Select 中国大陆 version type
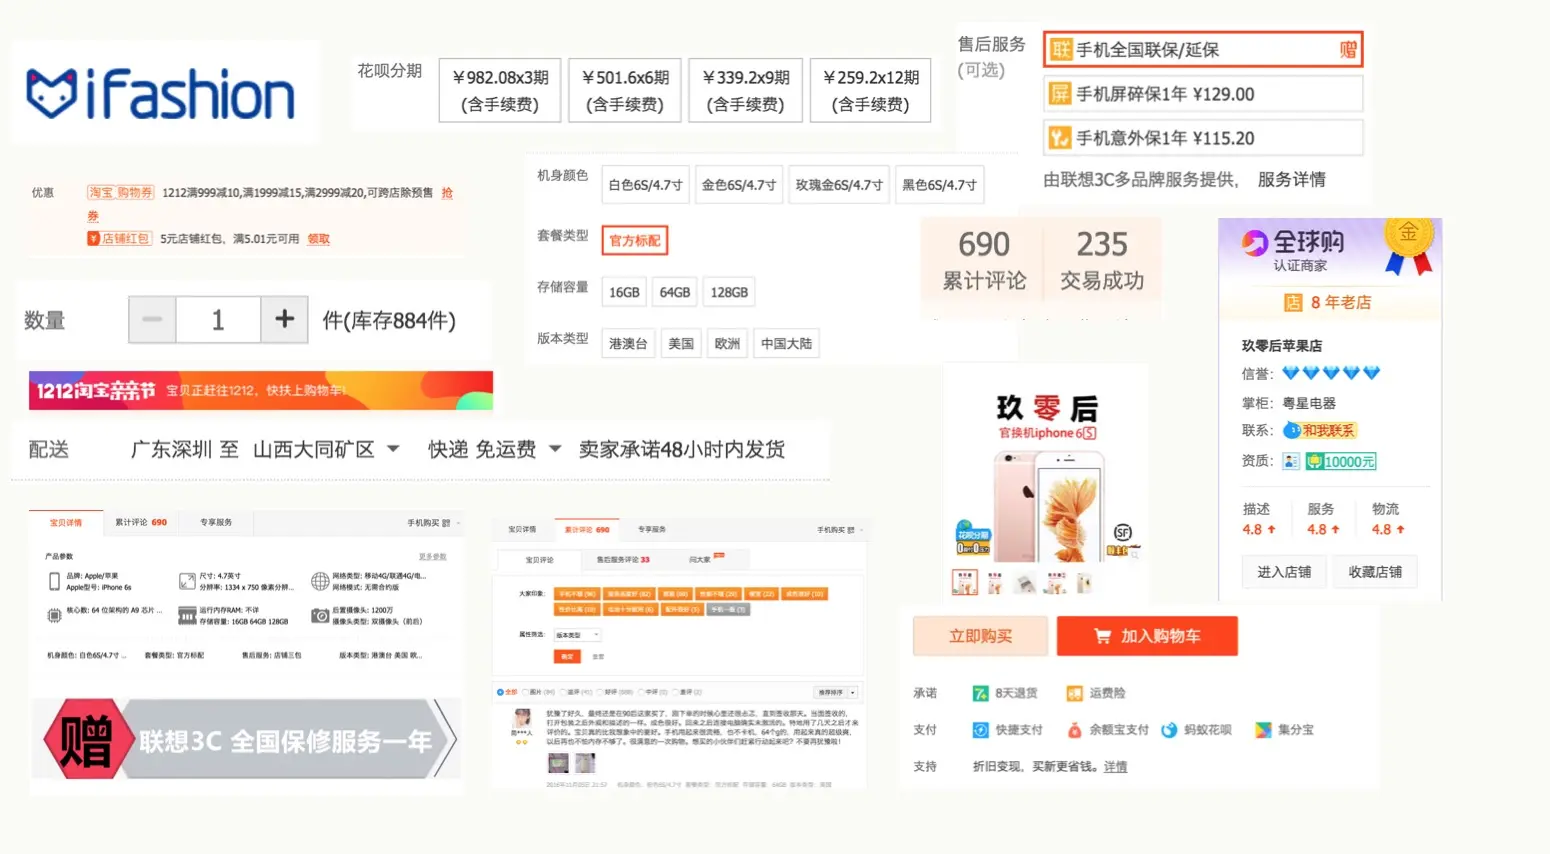Viewport: 1550px width, 854px height. point(786,343)
